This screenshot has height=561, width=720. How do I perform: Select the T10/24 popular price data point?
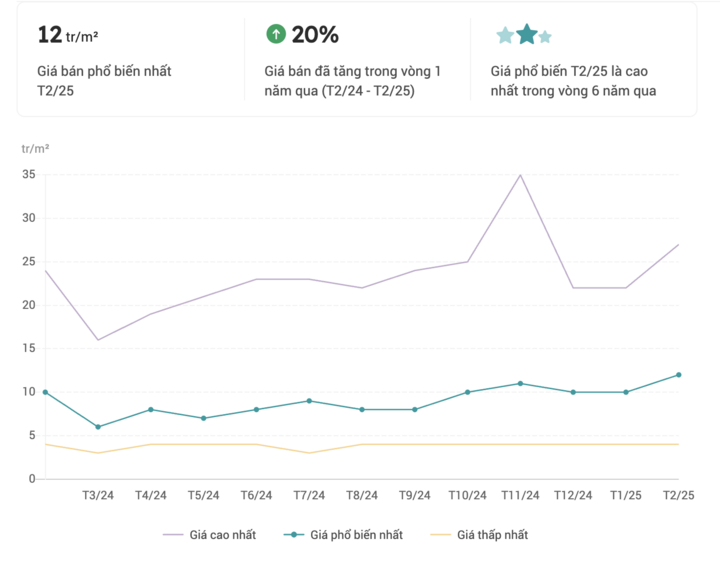[467, 392]
